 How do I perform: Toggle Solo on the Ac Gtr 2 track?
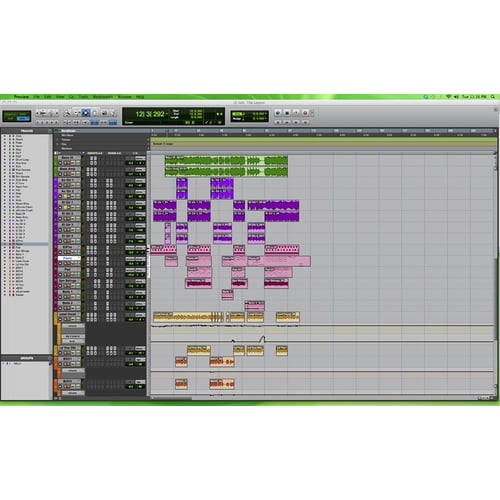pos(65,196)
